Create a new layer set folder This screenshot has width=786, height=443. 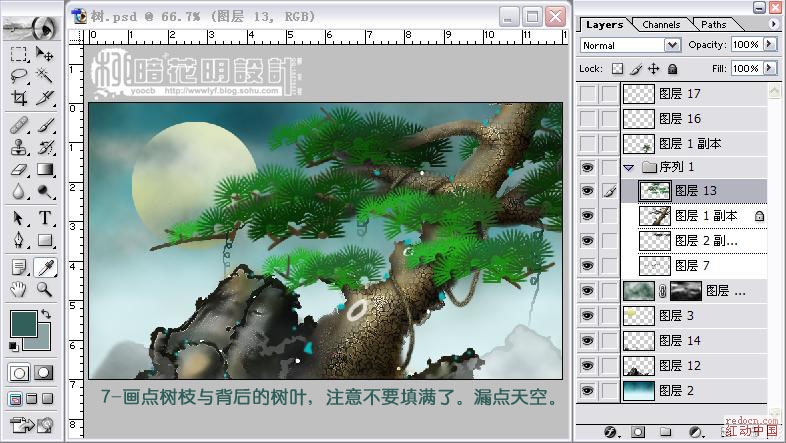pos(666,432)
